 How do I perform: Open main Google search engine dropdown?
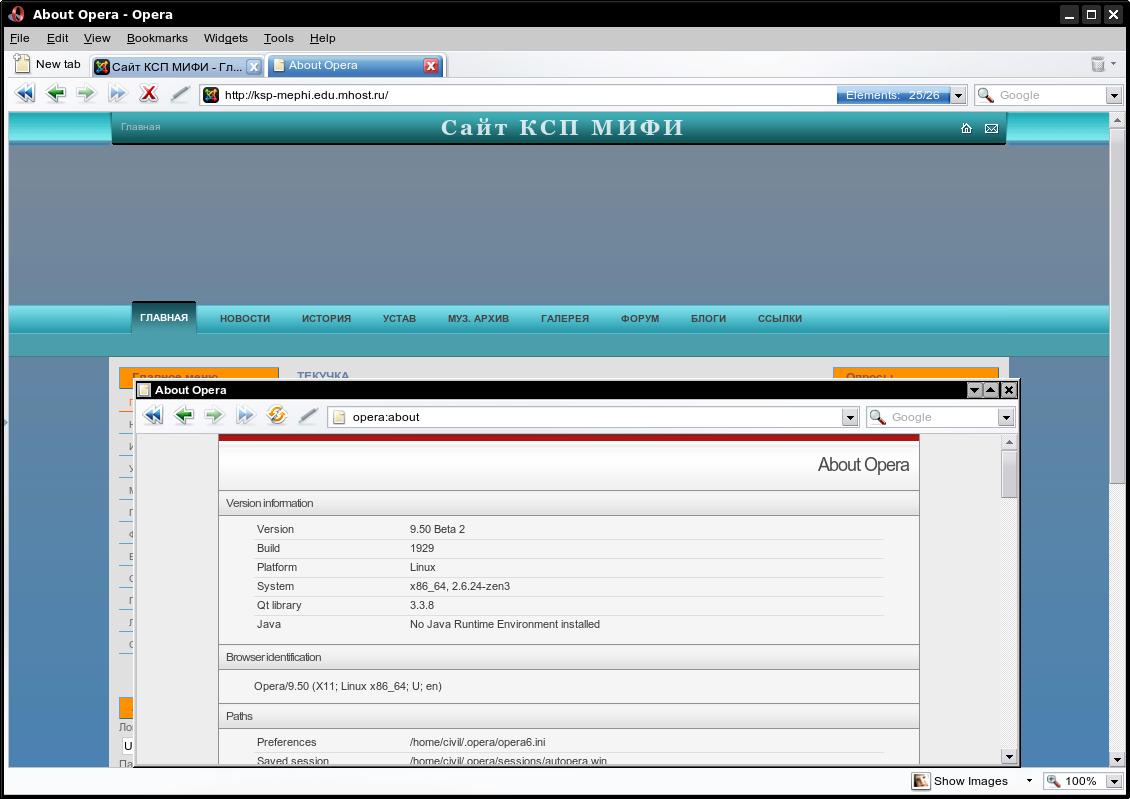pyautogui.click(x=1113, y=95)
